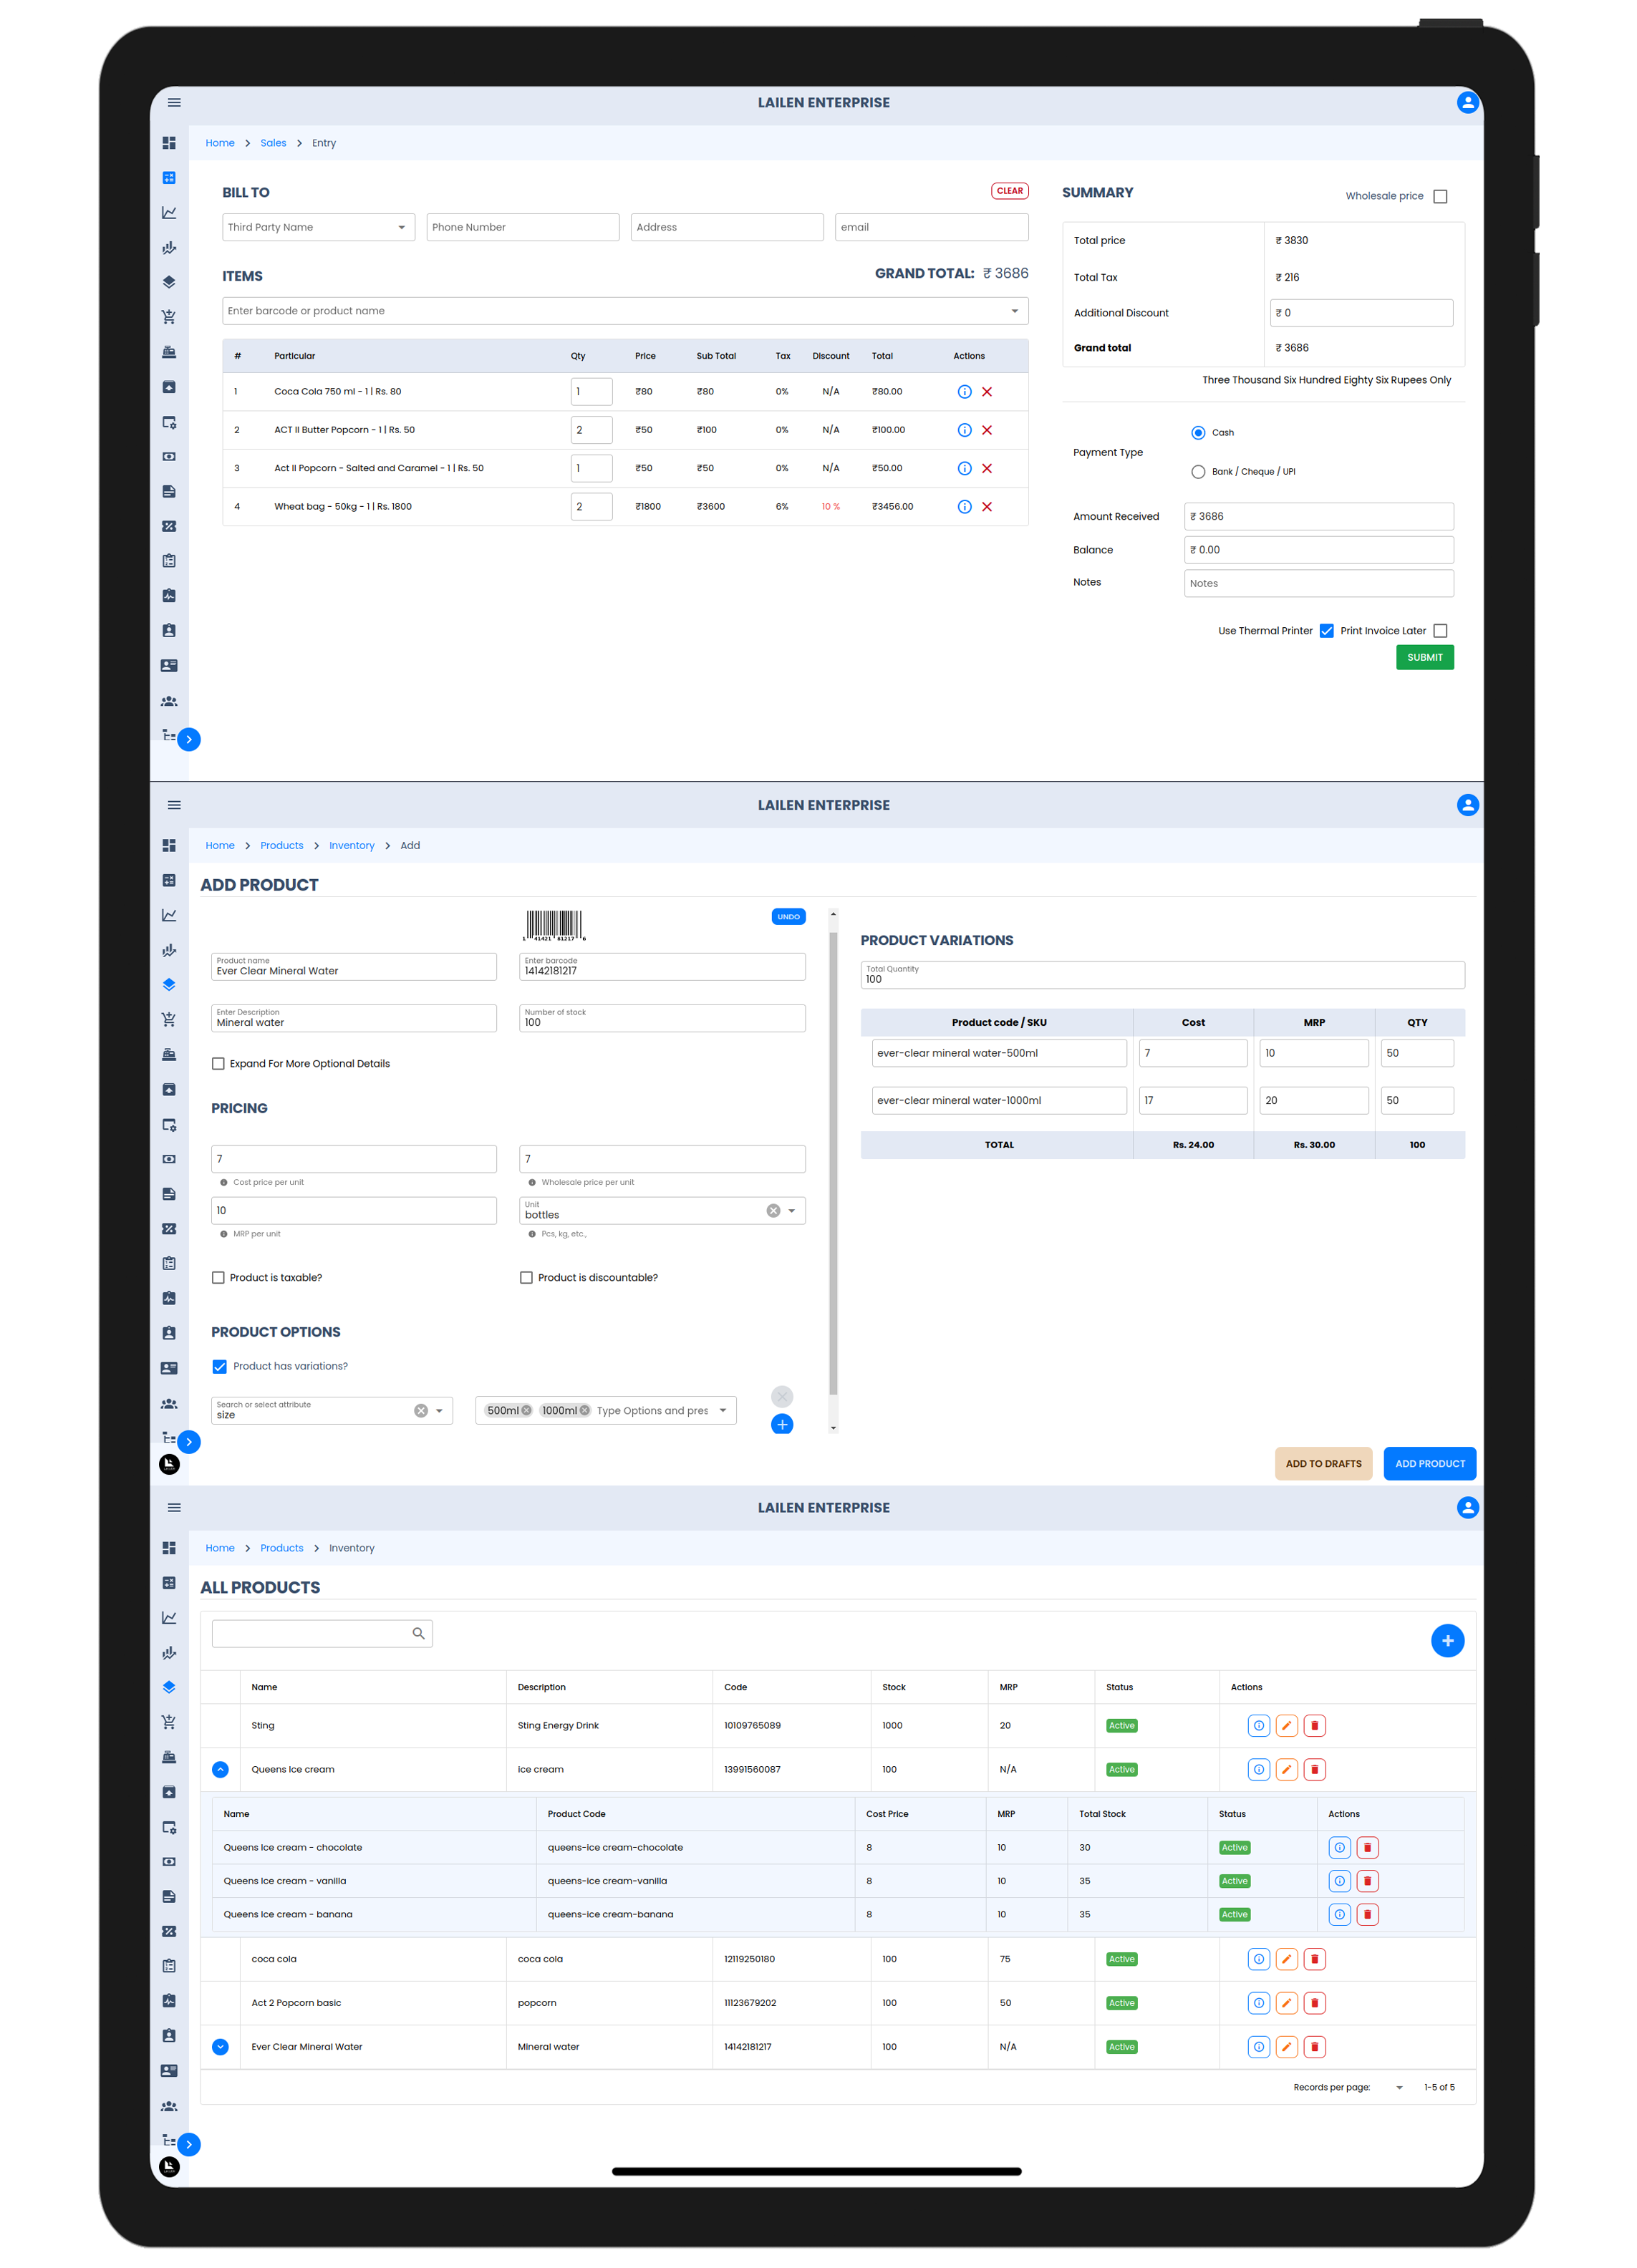Screen dimensions: 1637x2268
Task: Go to Sales breadcrumb link
Action: (273, 143)
